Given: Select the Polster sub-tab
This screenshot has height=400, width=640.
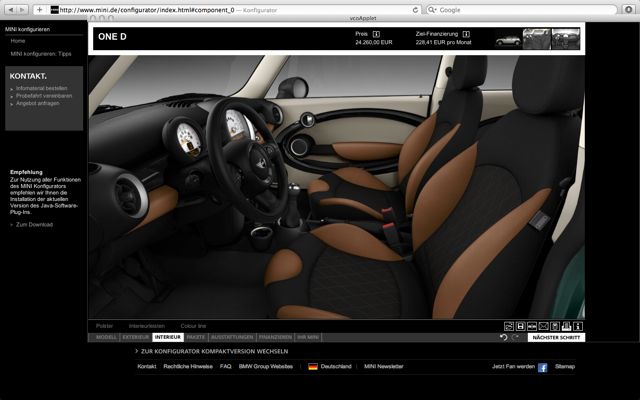Looking at the screenshot, I should click(x=105, y=326).
